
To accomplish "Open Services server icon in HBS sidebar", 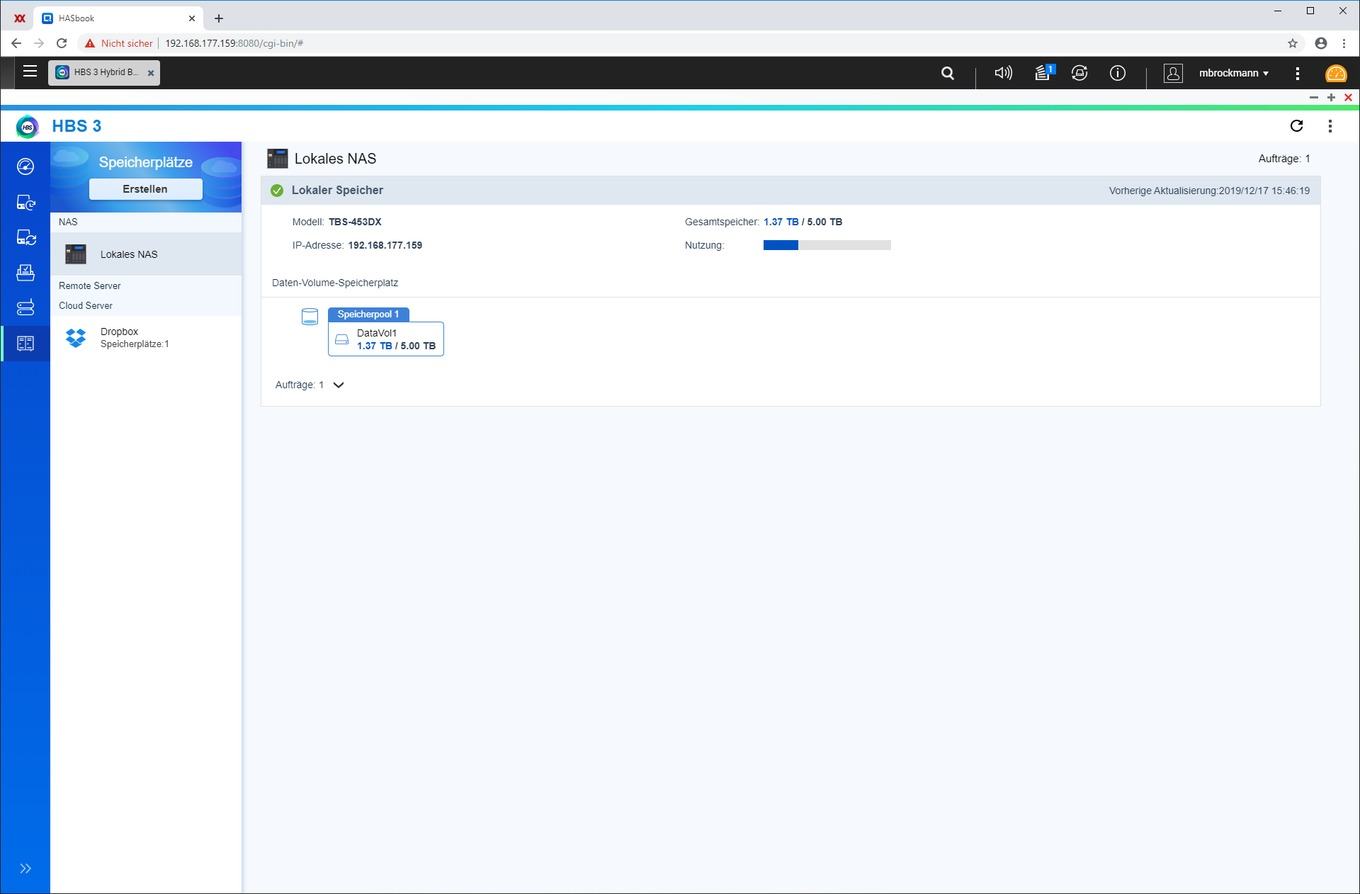I will coord(25,307).
